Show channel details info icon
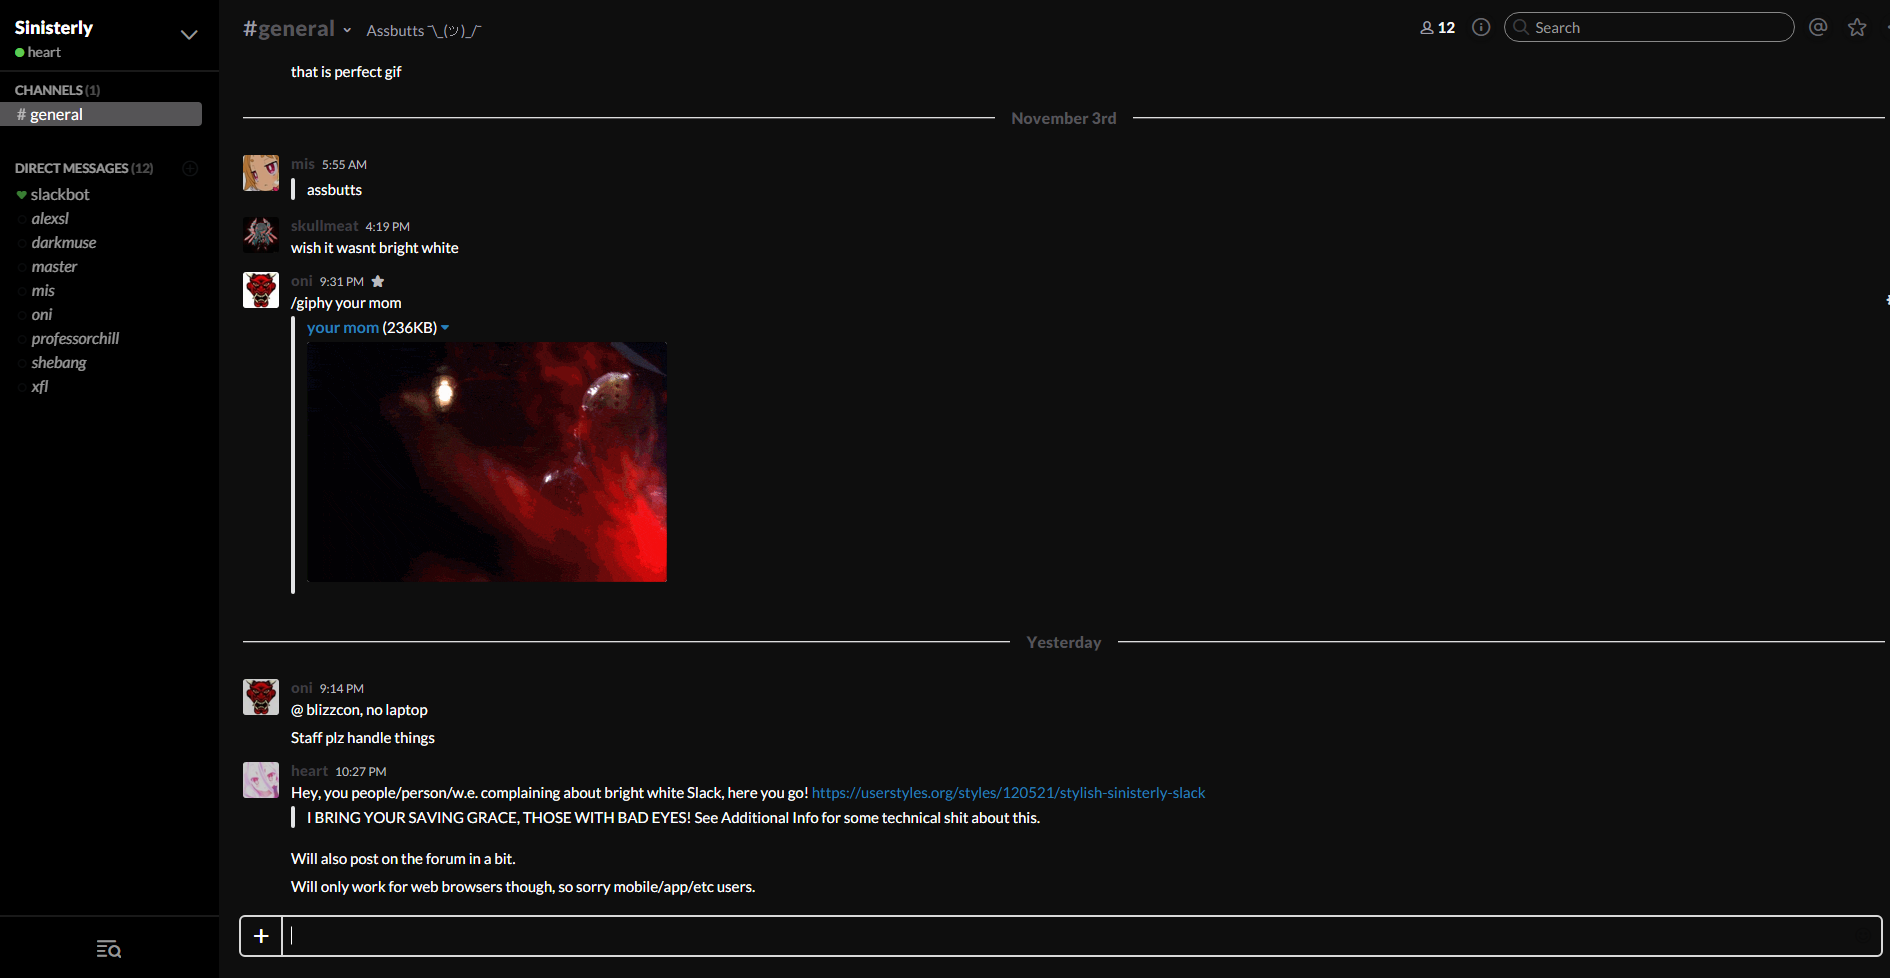 [x=1481, y=28]
